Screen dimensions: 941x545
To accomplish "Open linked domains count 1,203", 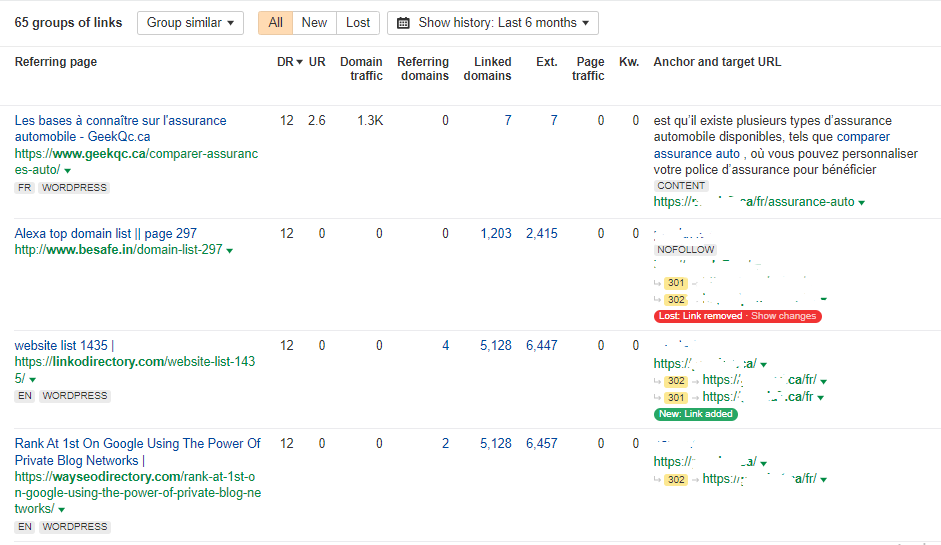I will [x=495, y=234].
